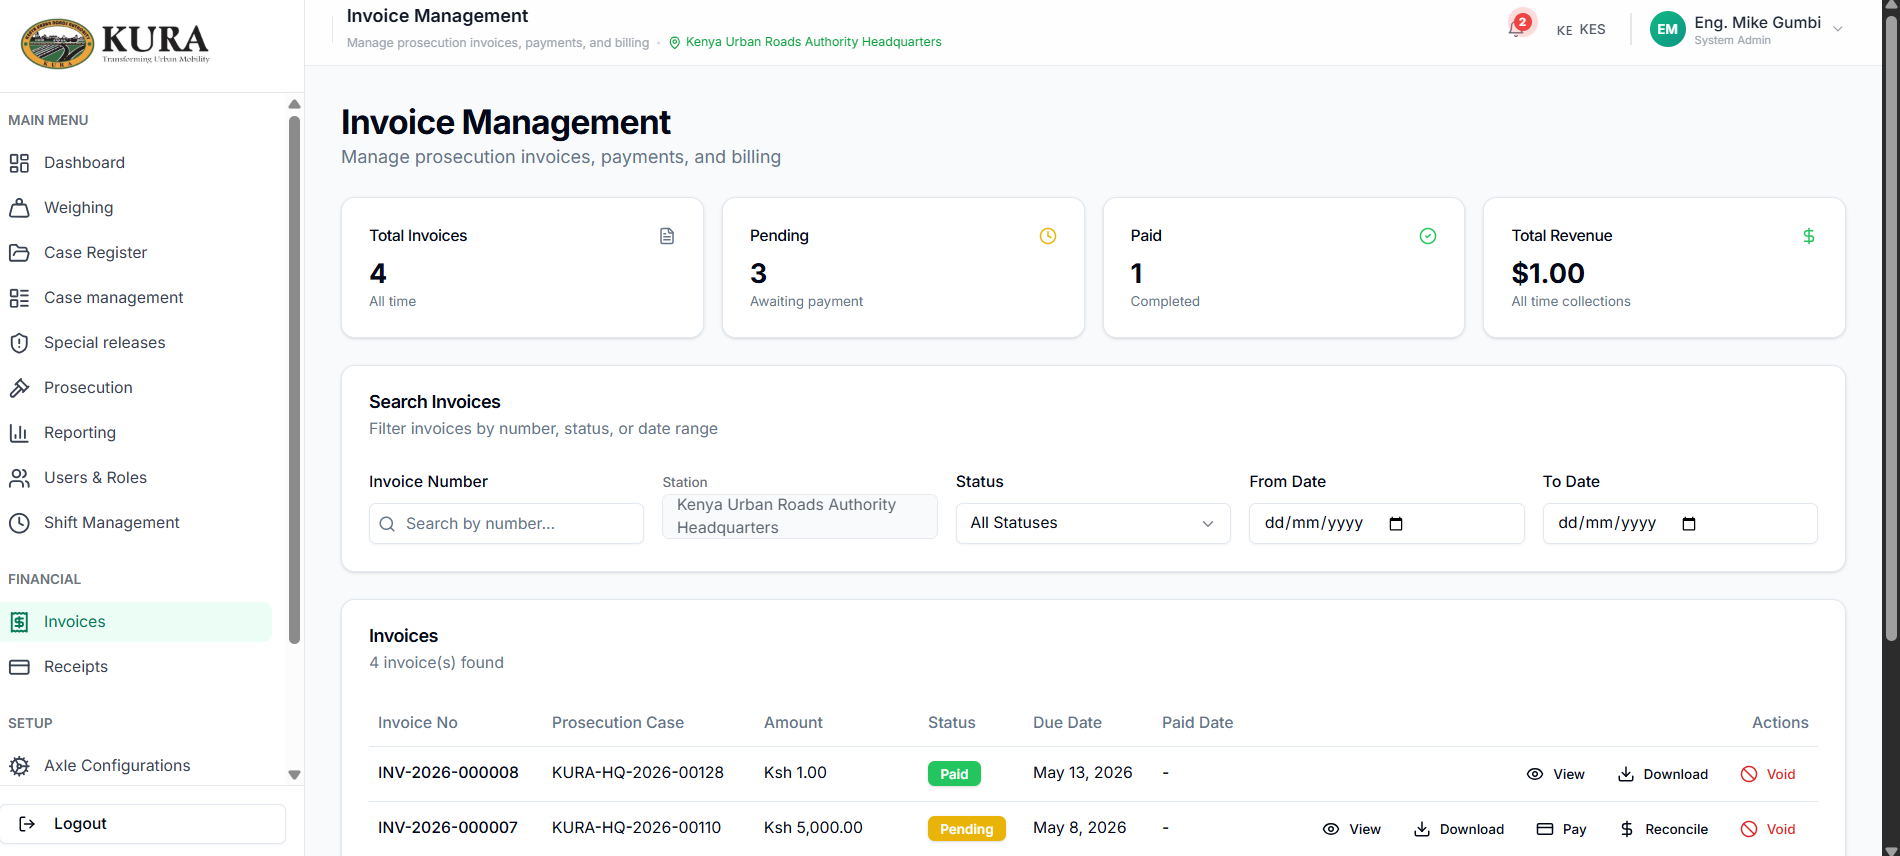Download invoice INV-2026-000007
This screenshot has width=1900, height=856.
(x=1459, y=829)
